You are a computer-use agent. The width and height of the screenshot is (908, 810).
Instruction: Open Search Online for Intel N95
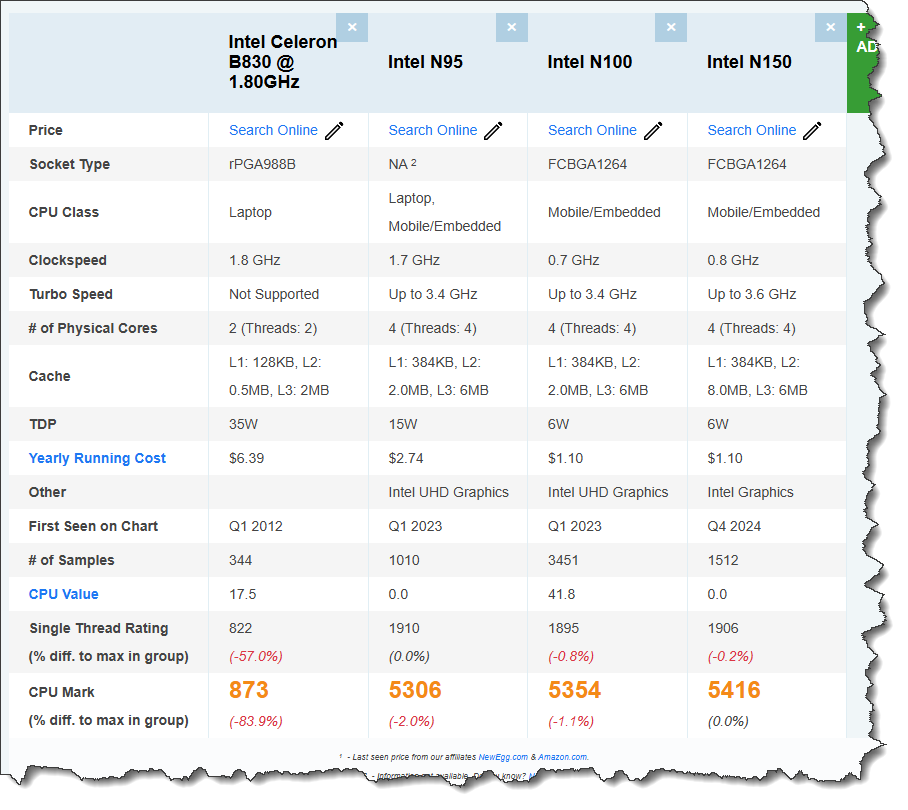point(433,130)
